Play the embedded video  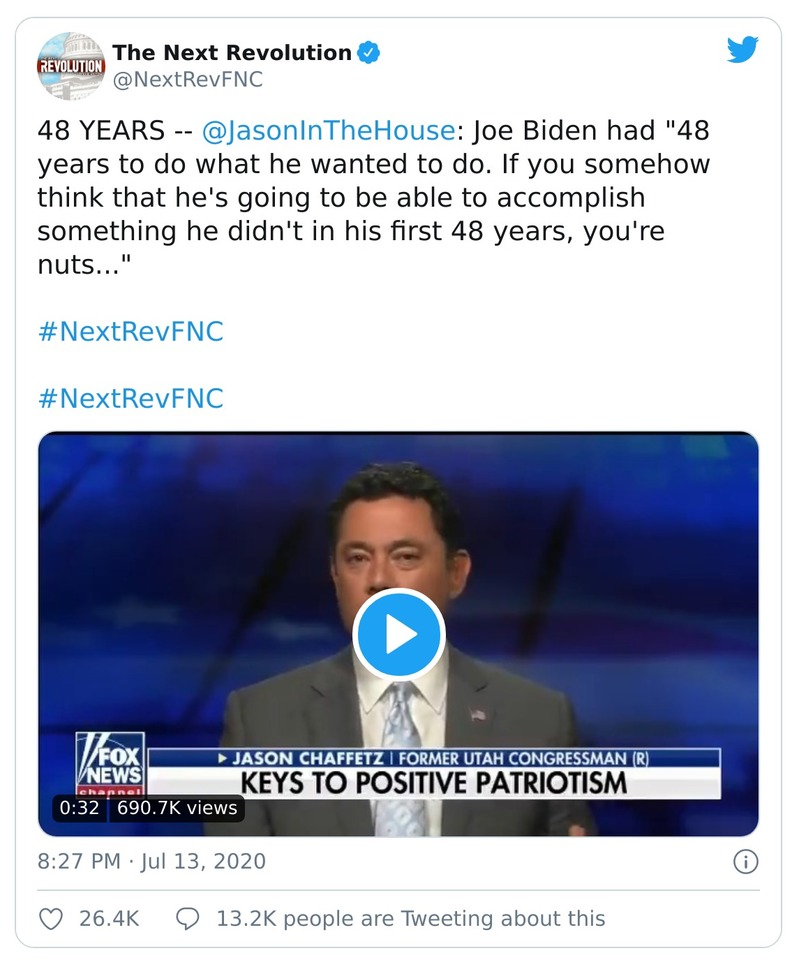click(x=398, y=633)
